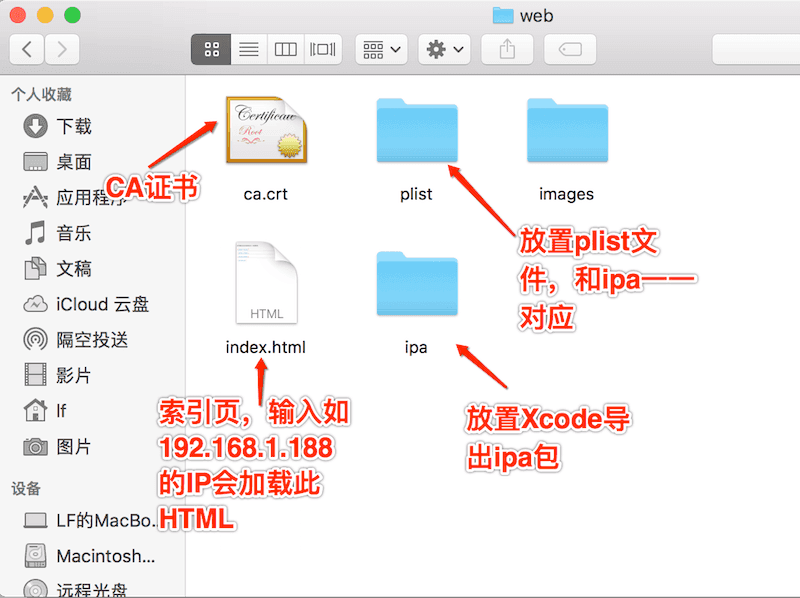Viewport: 800px width, 598px height.
Task: Go back with the left chevron button
Action: point(27,49)
